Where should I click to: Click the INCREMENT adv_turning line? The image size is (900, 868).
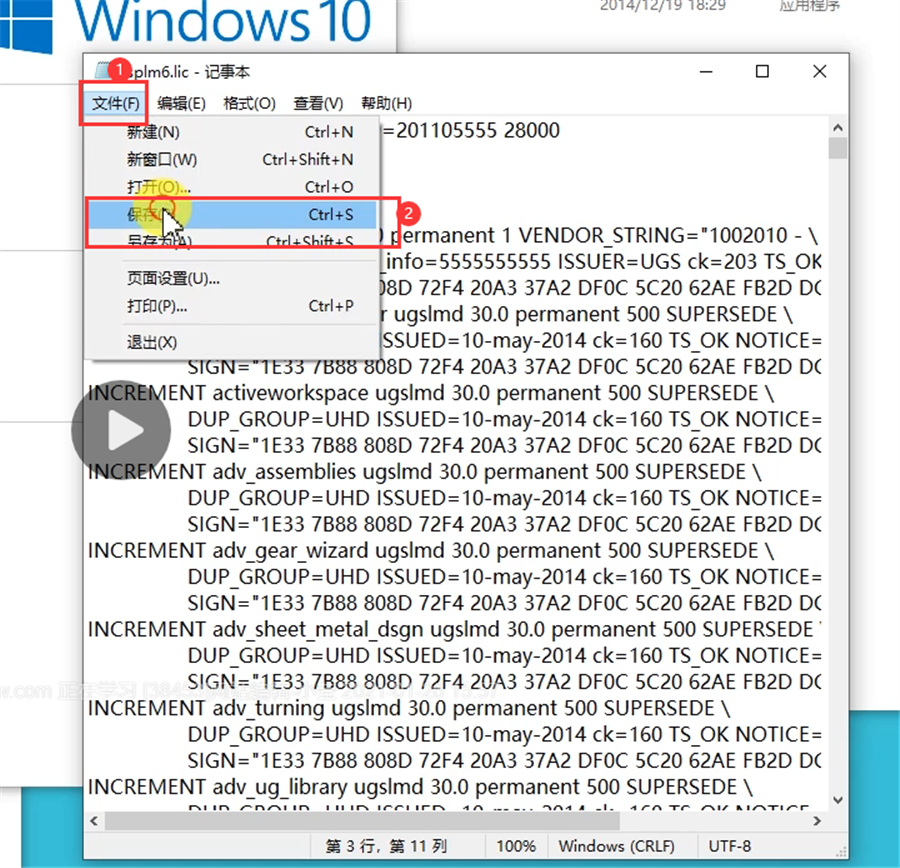coord(409,708)
